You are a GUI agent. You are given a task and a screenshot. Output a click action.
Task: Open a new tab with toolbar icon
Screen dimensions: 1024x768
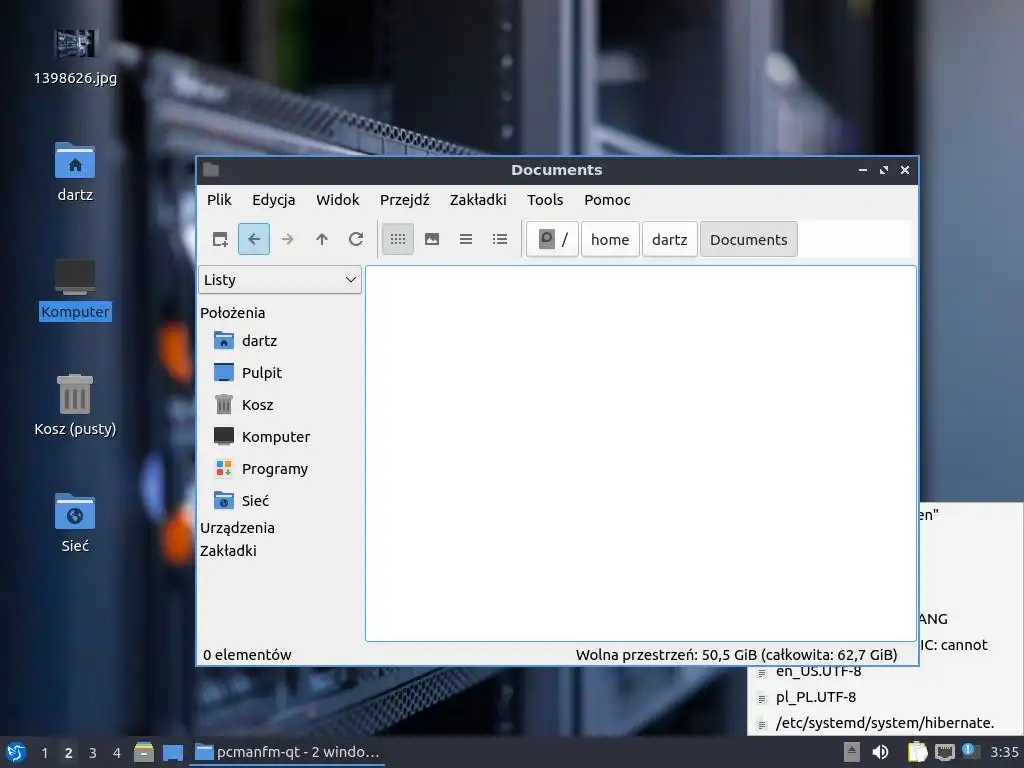click(x=220, y=239)
